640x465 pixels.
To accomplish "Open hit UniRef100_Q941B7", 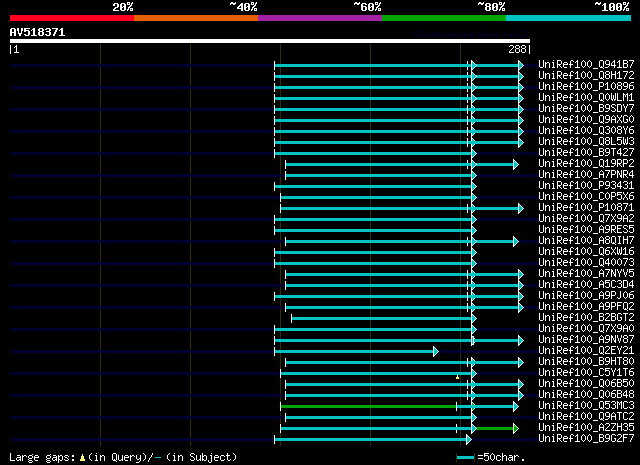I will tap(586, 65).
